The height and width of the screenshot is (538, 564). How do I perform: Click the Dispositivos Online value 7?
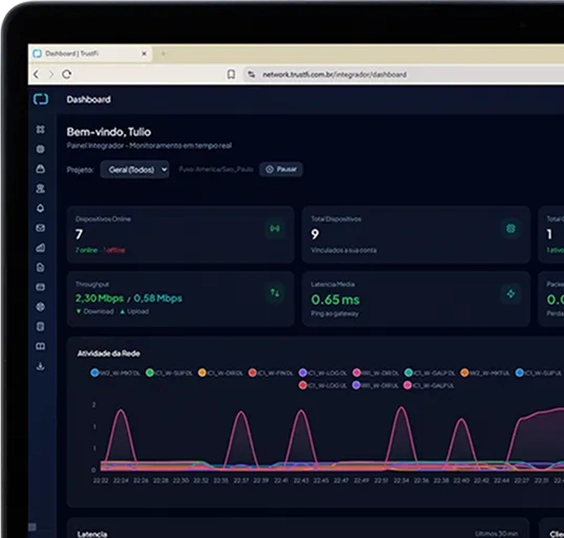[x=79, y=234]
